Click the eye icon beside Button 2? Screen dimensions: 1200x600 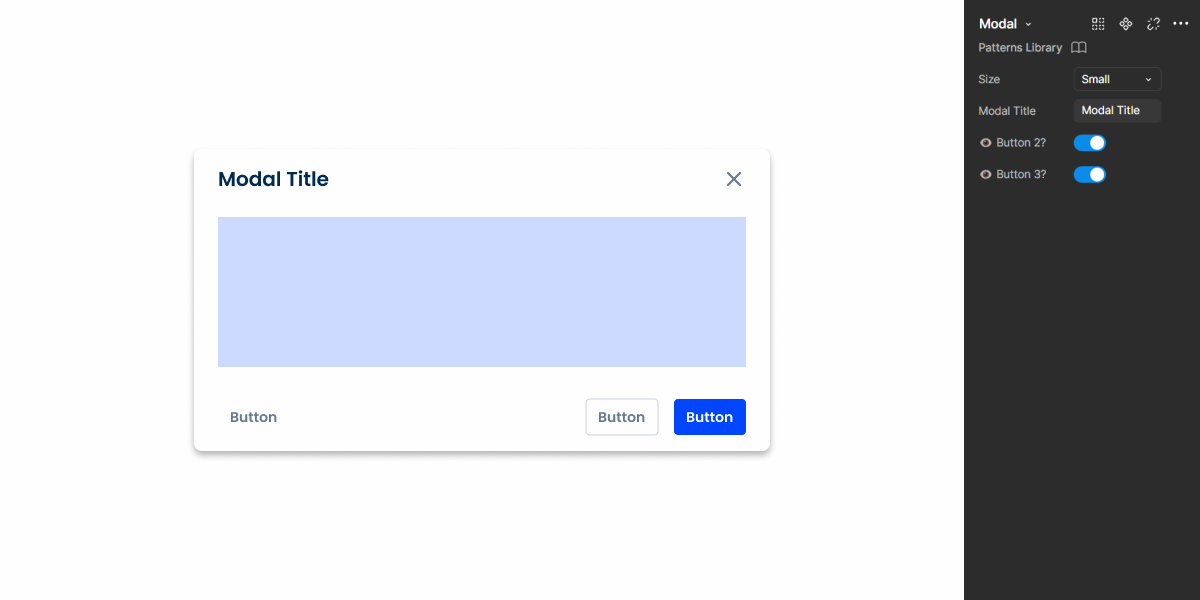pyautogui.click(x=984, y=142)
